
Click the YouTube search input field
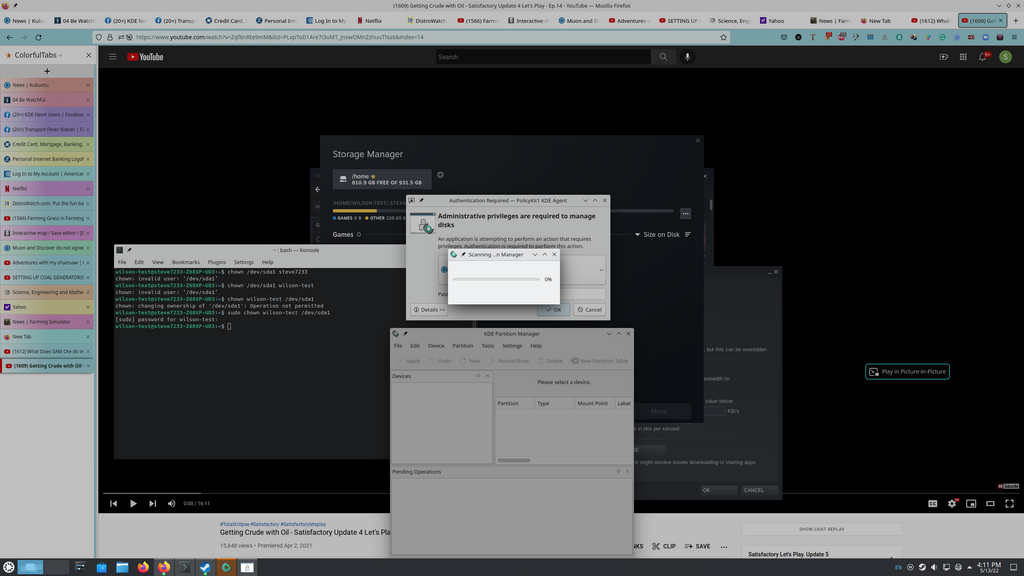click(x=540, y=57)
